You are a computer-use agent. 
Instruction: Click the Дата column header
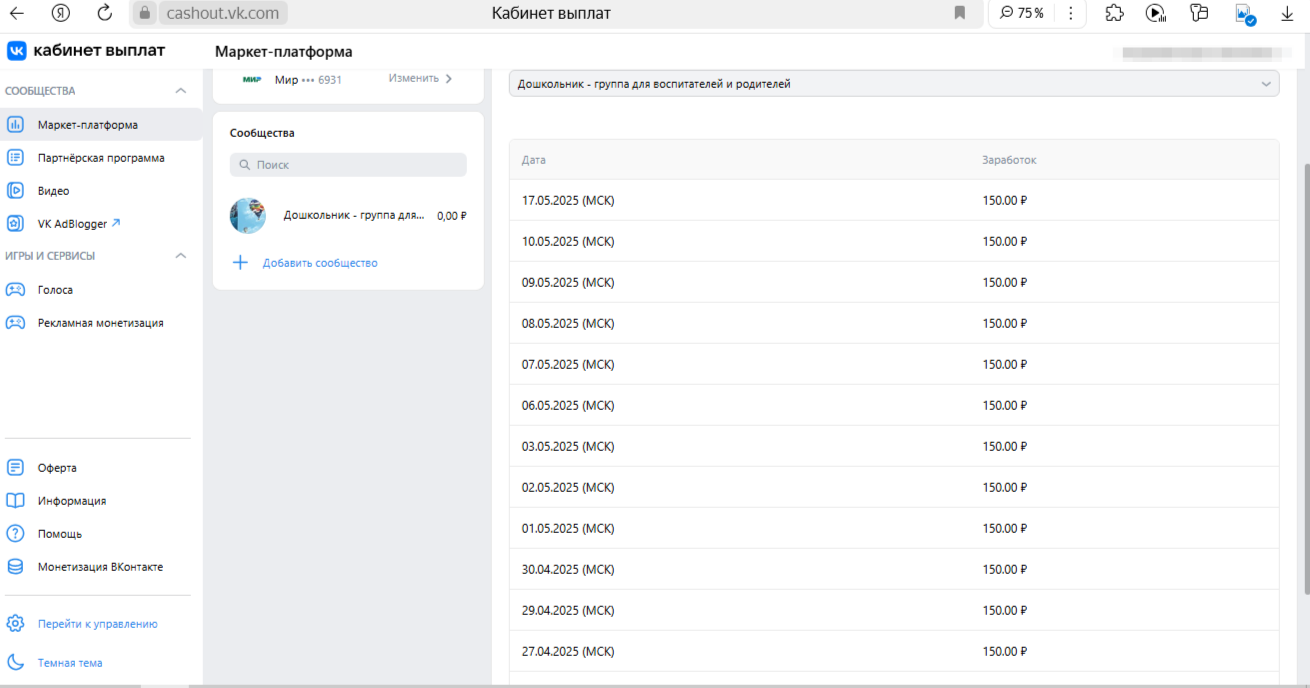534,160
